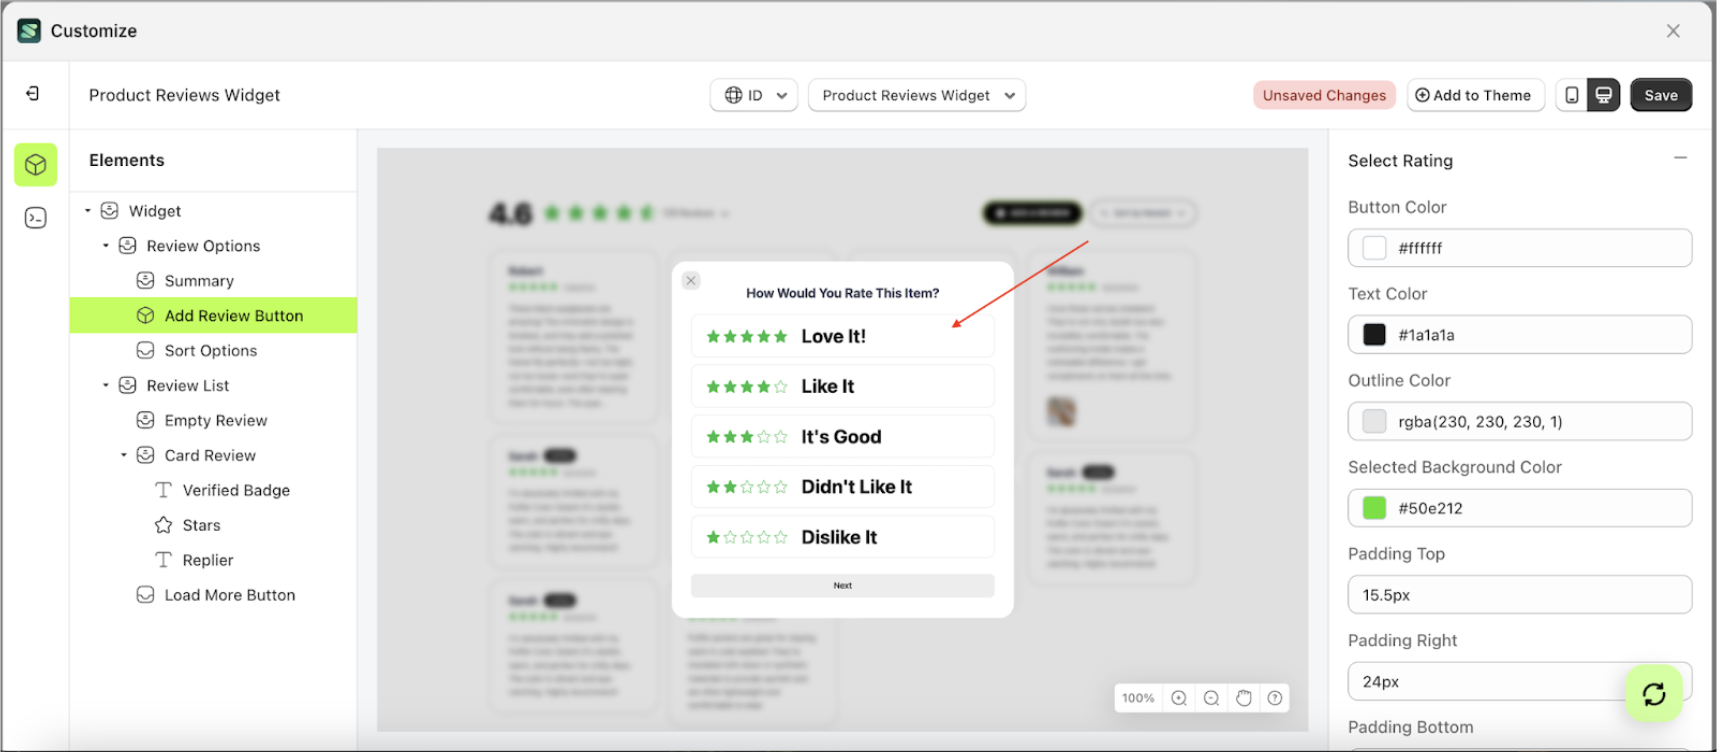Screen dimensions: 1722x752
Task: Switch to desktop device preview
Action: pos(1603,95)
